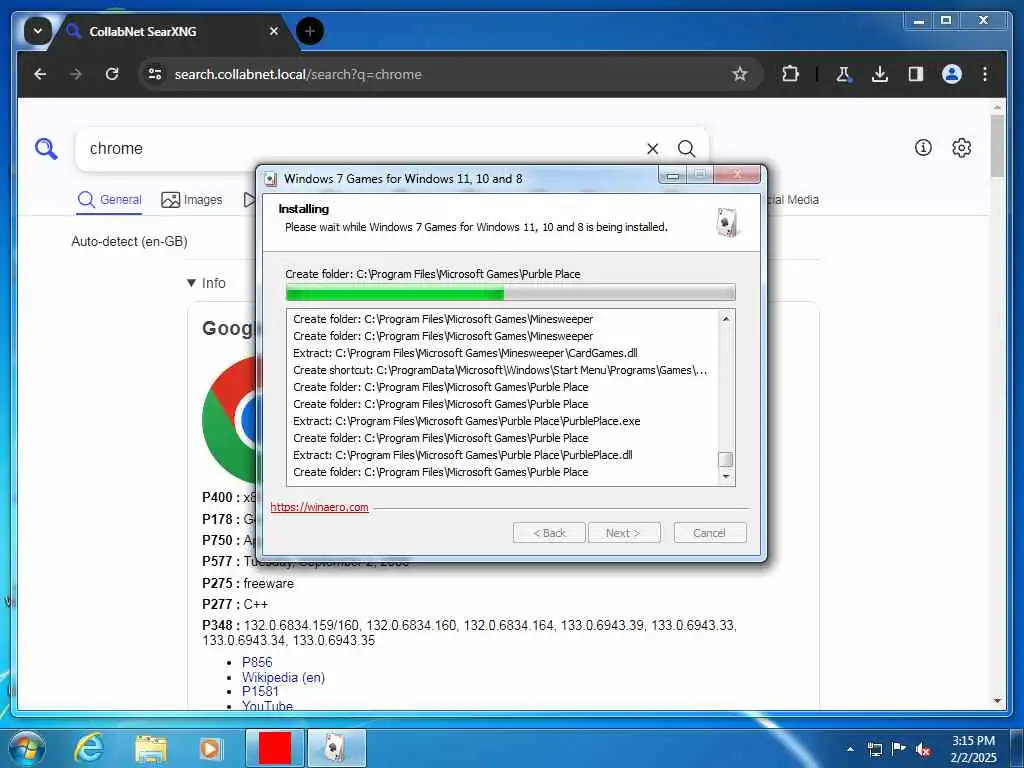Reload the SearXNG page

click(x=112, y=74)
